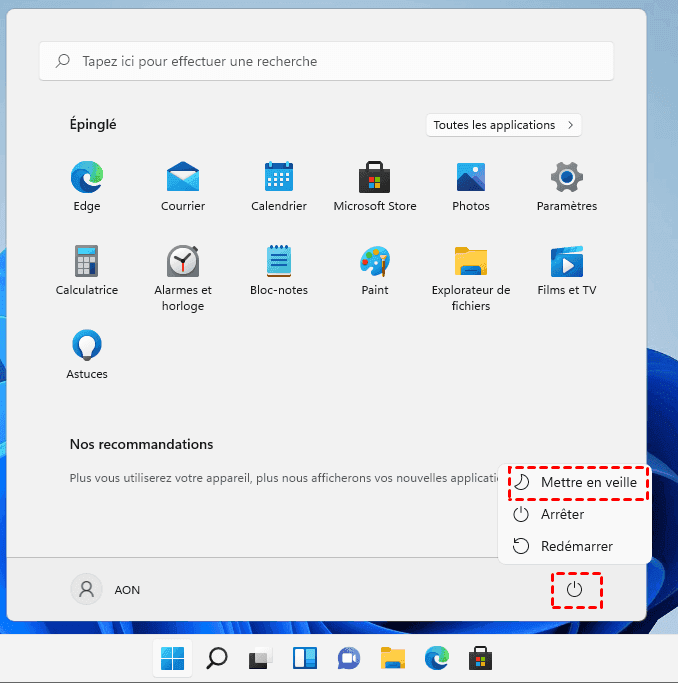Click the AON account name

click(127, 590)
